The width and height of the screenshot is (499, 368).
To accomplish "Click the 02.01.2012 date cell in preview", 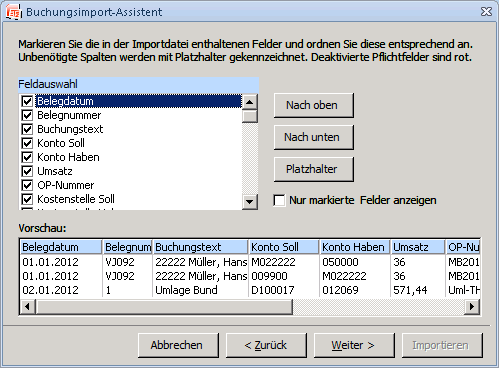I will (x=50, y=290).
